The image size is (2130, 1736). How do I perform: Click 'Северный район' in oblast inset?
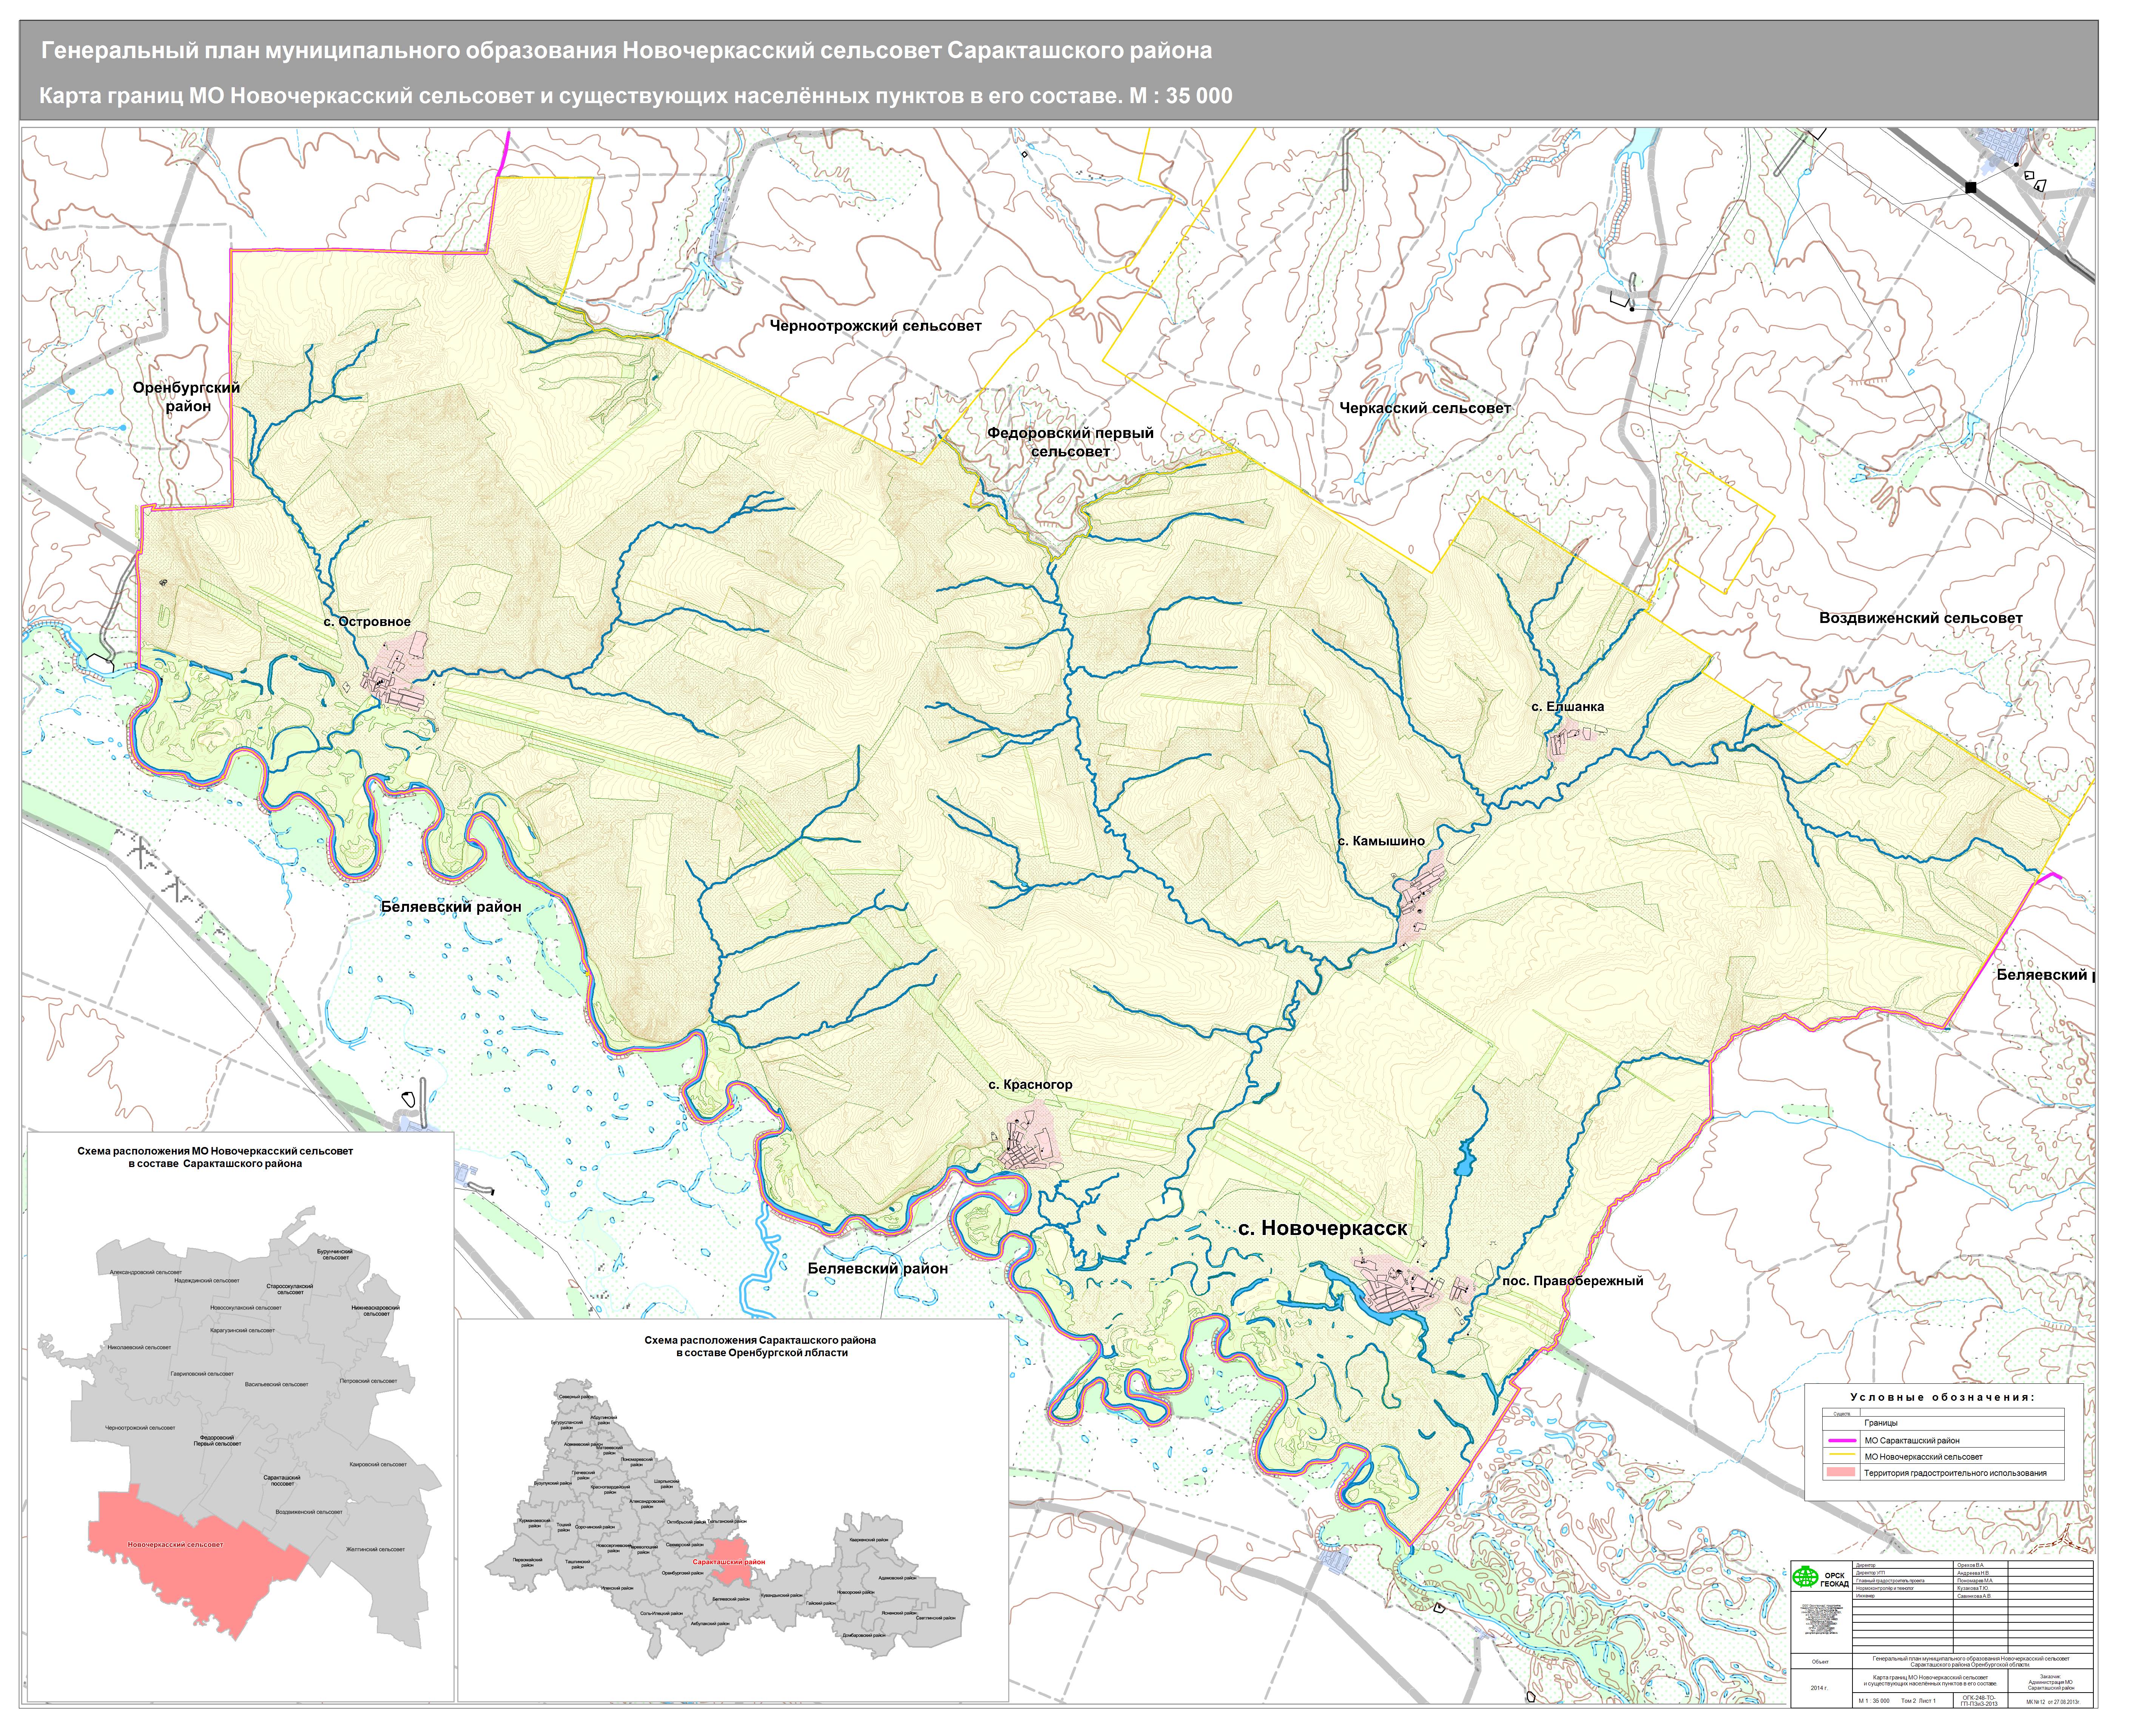(x=576, y=1397)
